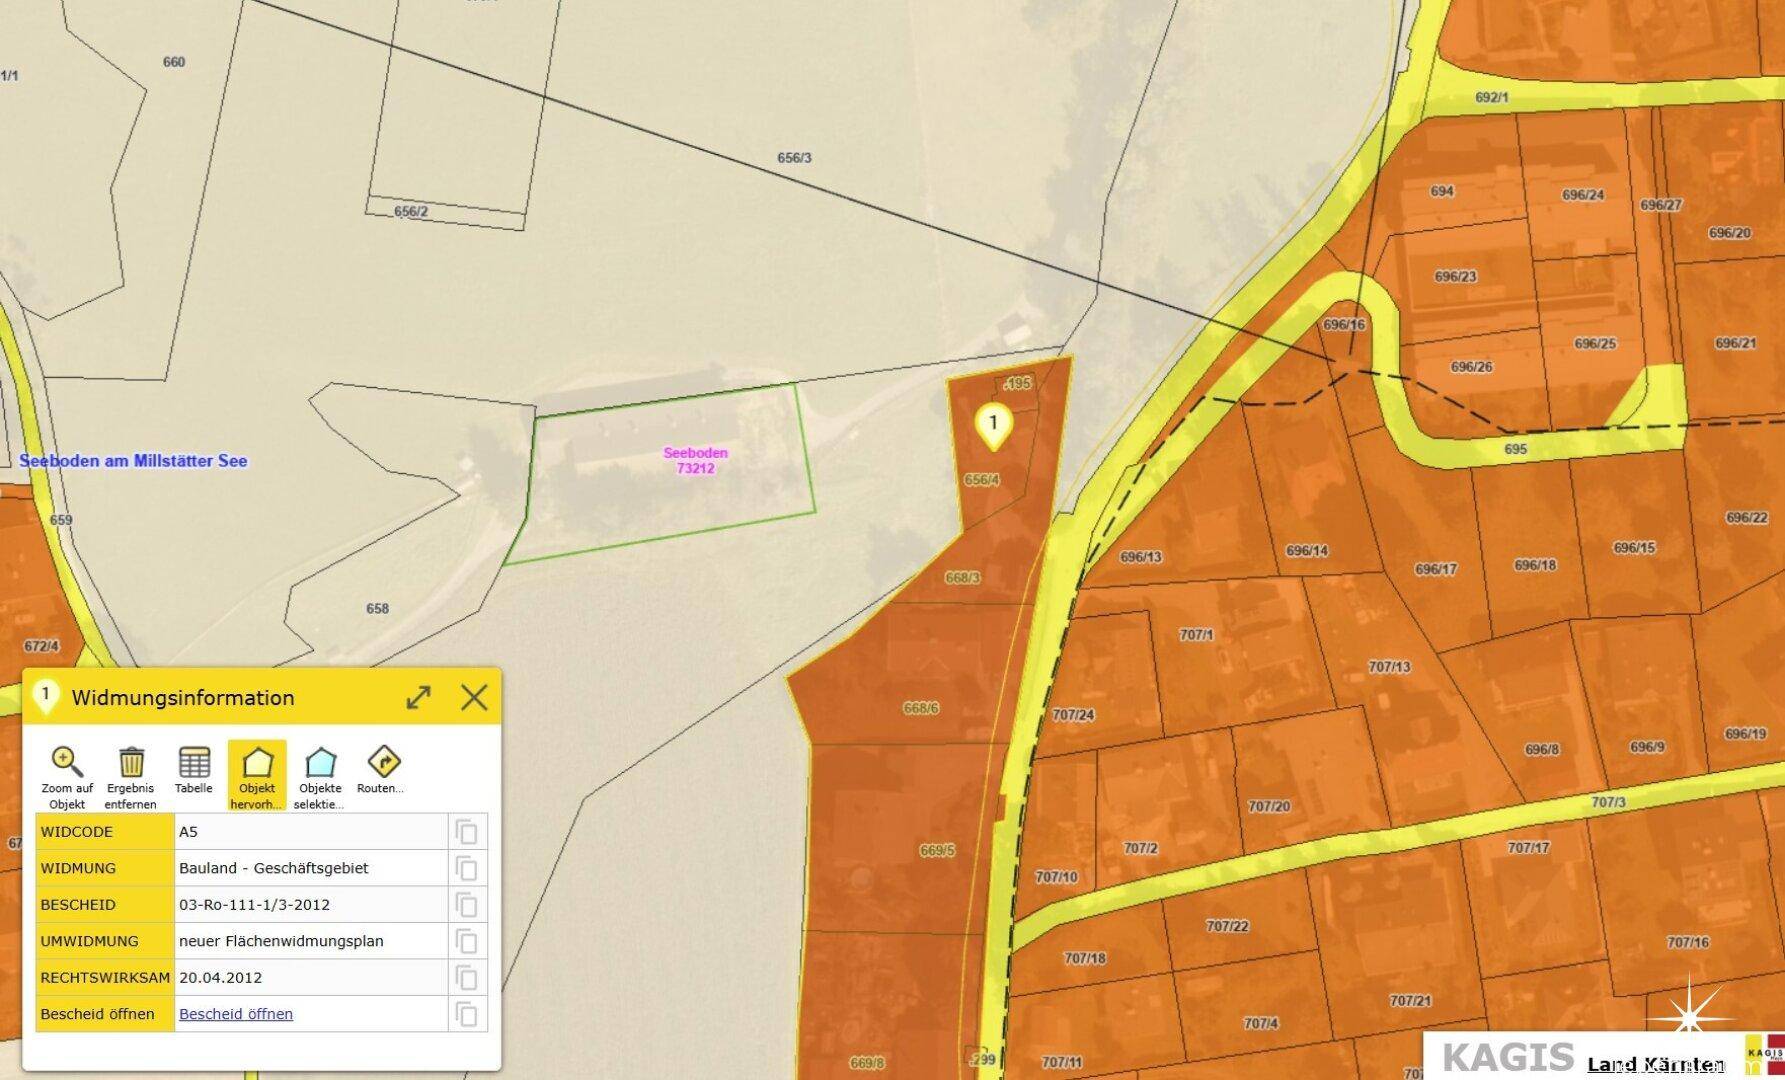The image size is (1785, 1080).
Task: Select road parcel label 695
Action: (x=1515, y=449)
